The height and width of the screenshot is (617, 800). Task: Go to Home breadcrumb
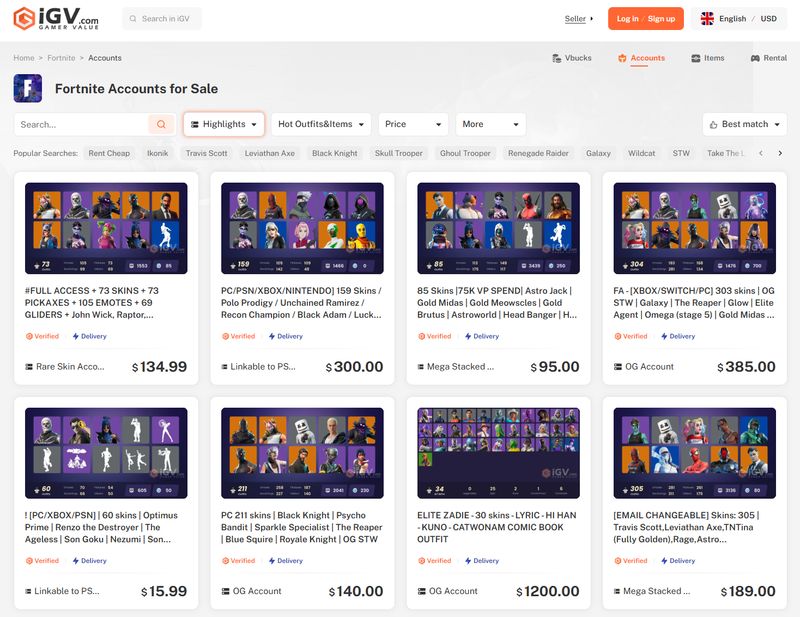tap(24, 58)
